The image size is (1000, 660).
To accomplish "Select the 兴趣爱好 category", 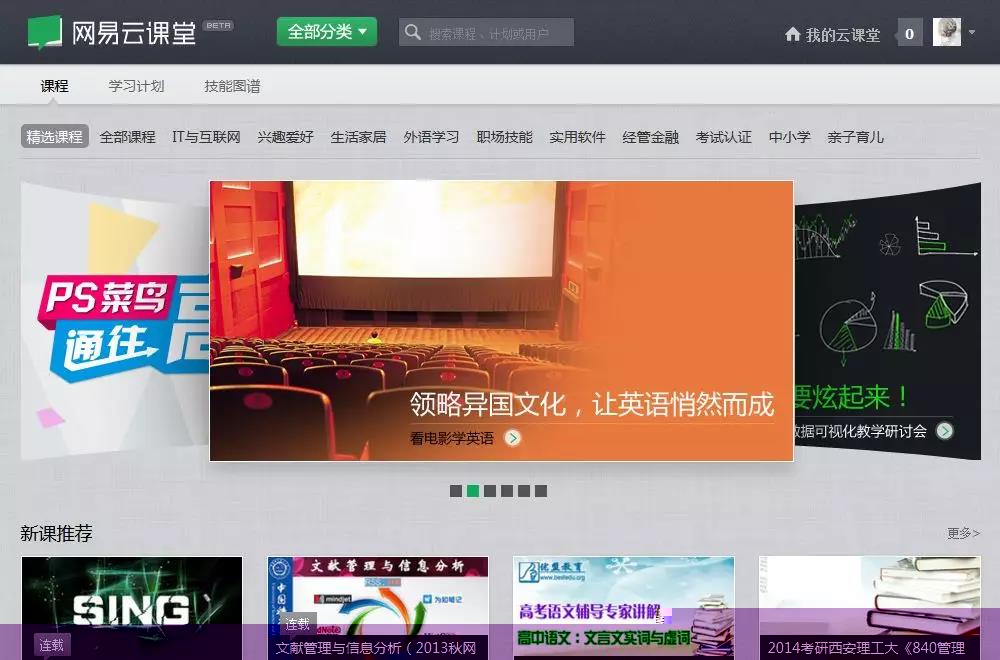I will point(286,136).
